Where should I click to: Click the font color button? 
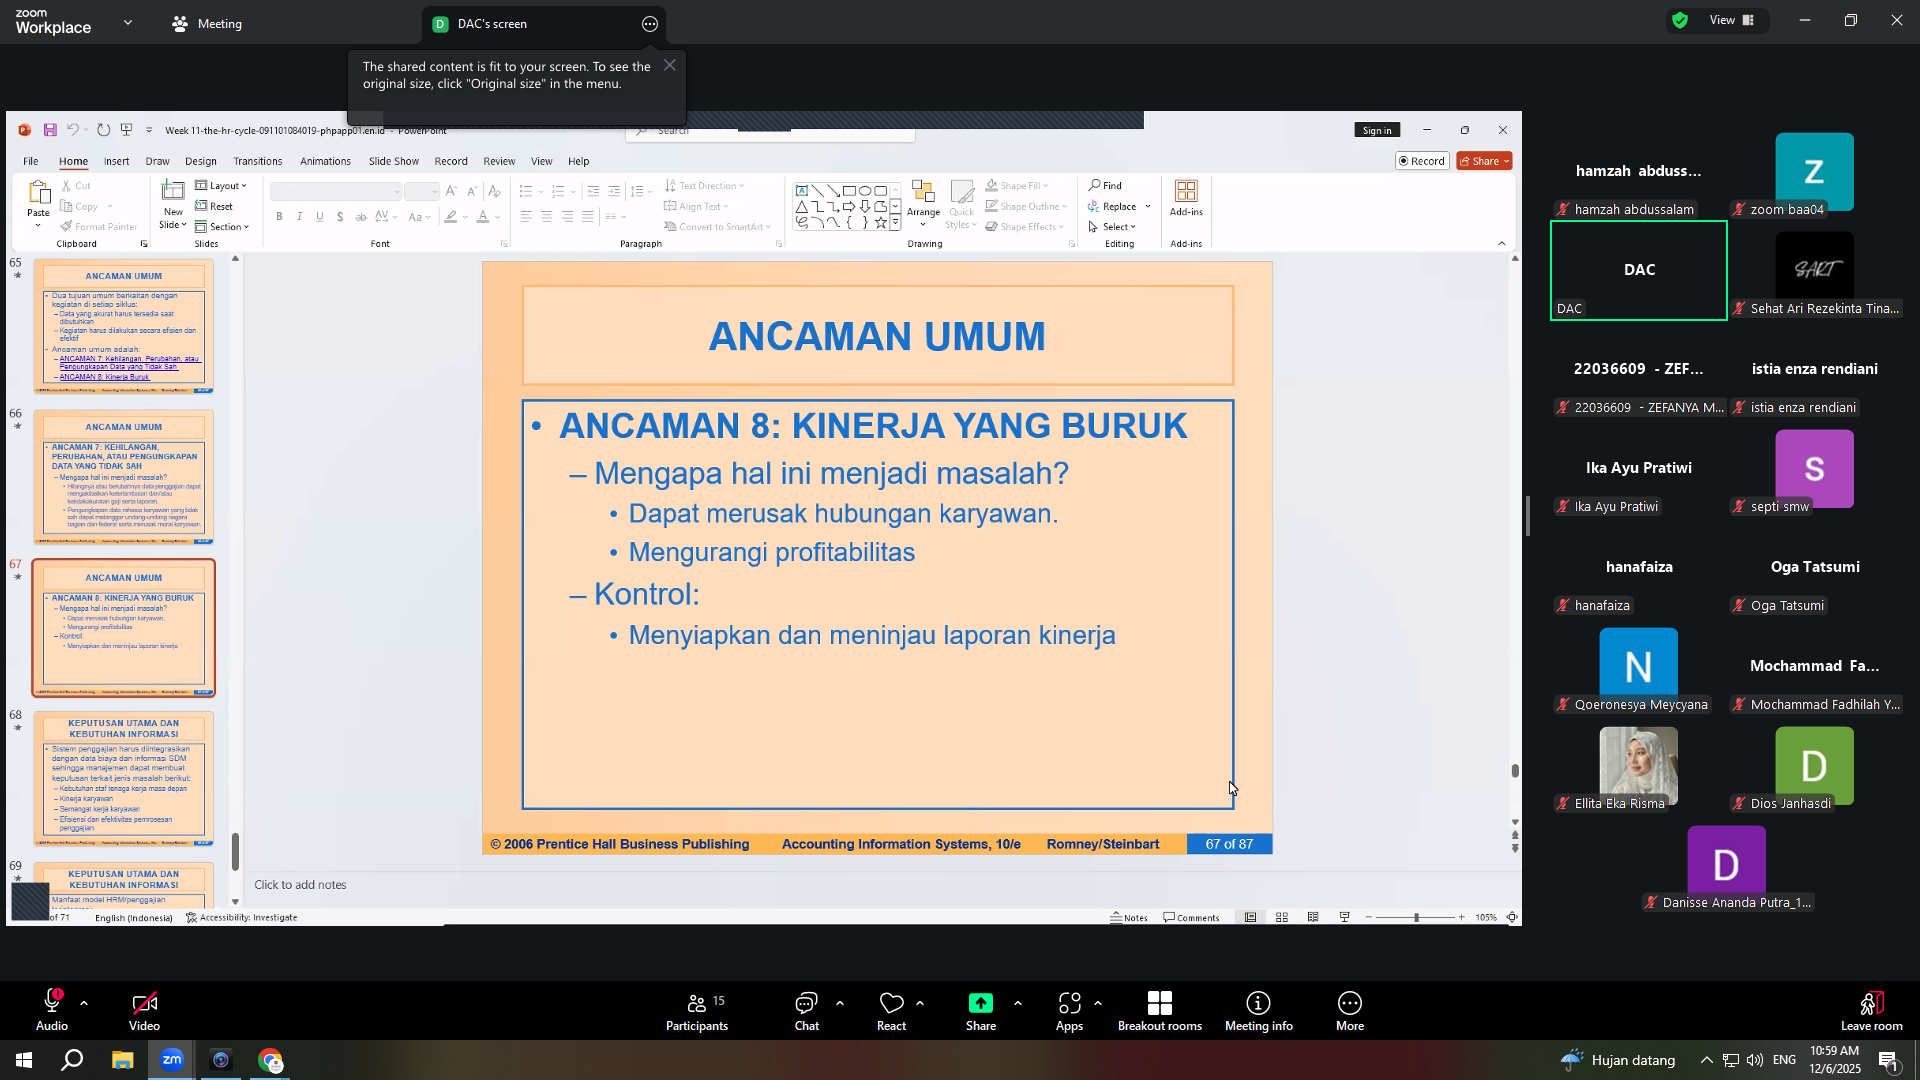coord(483,217)
